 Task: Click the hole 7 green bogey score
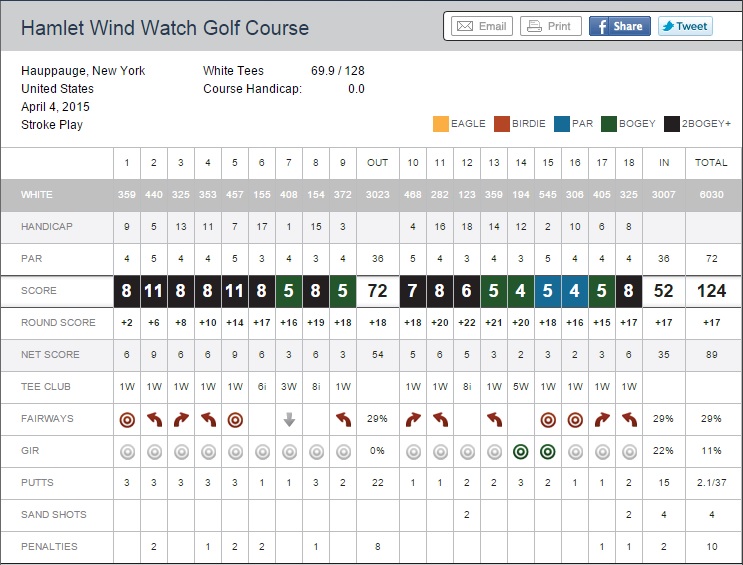pyautogui.click(x=289, y=291)
